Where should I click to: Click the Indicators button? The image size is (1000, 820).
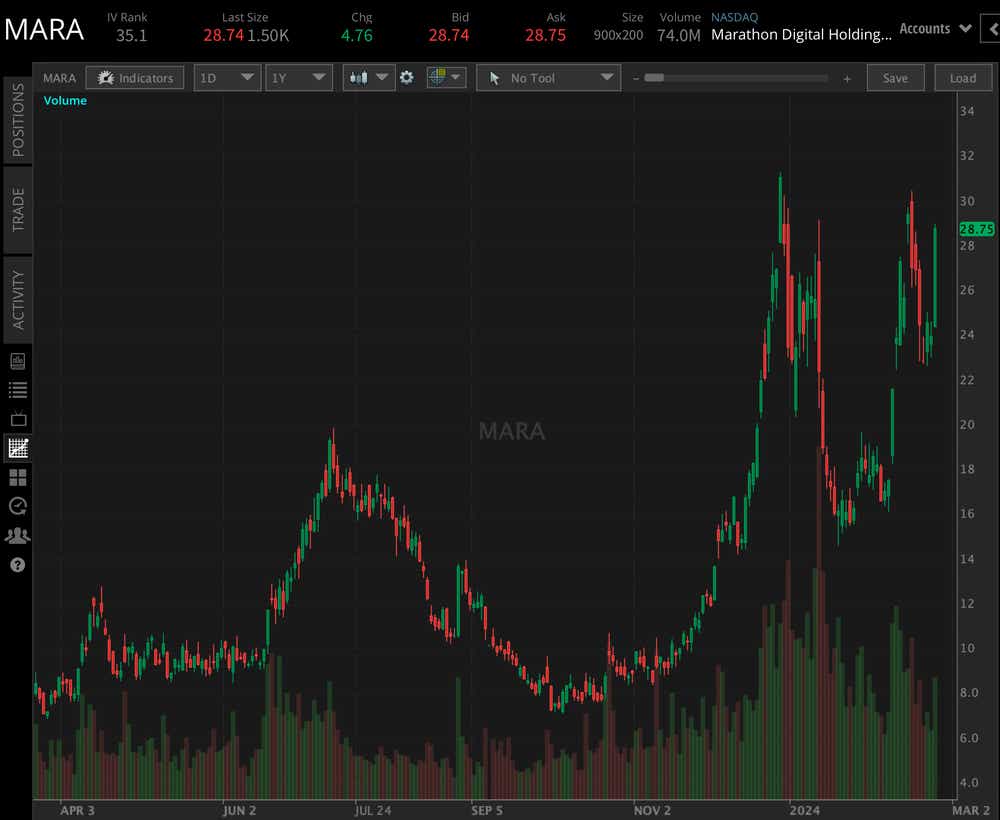pyautogui.click(x=135, y=78)
